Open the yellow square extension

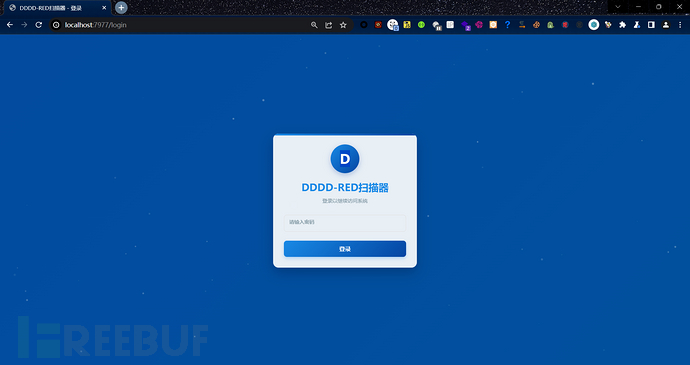point(407,25)
